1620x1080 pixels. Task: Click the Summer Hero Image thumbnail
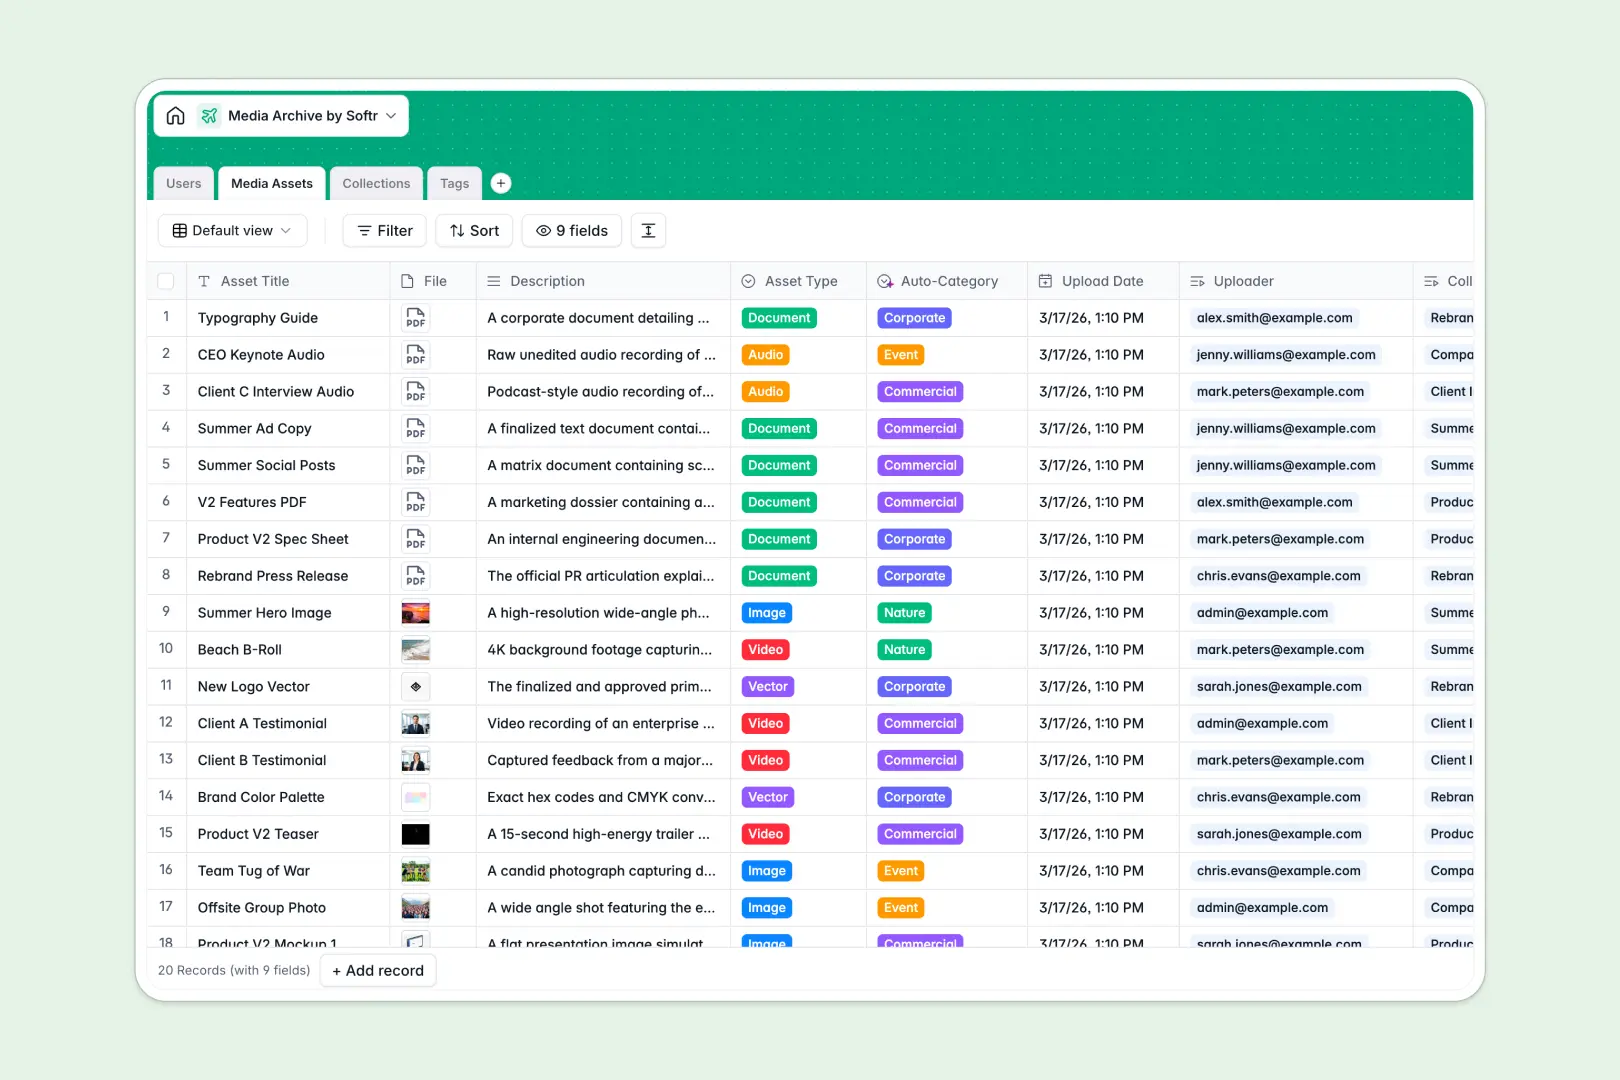point(415,612)
